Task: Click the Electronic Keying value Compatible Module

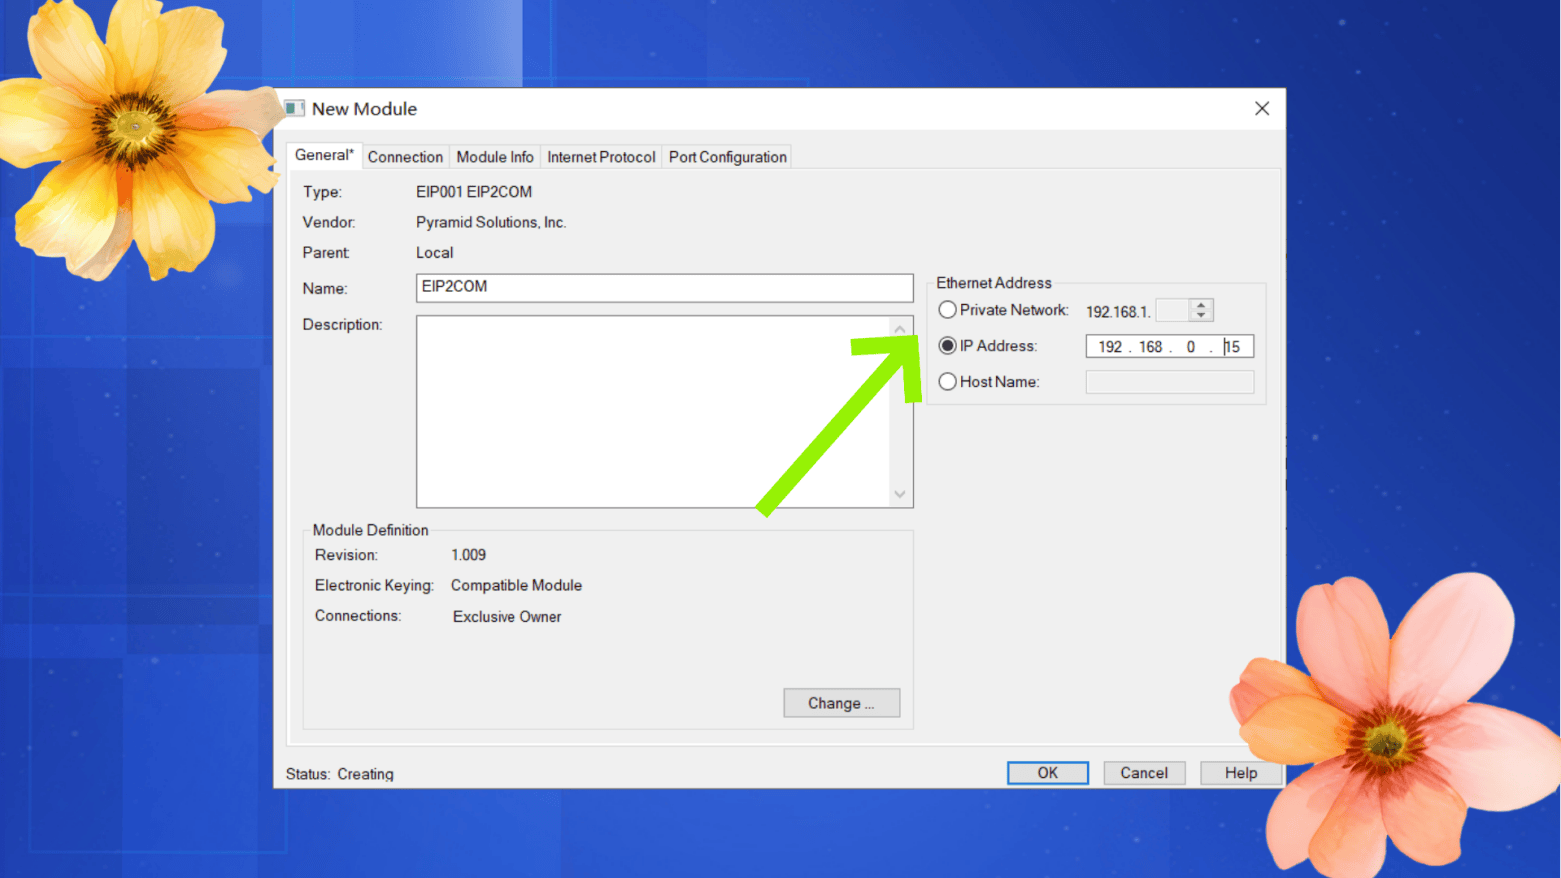Action: click(516, 586)
